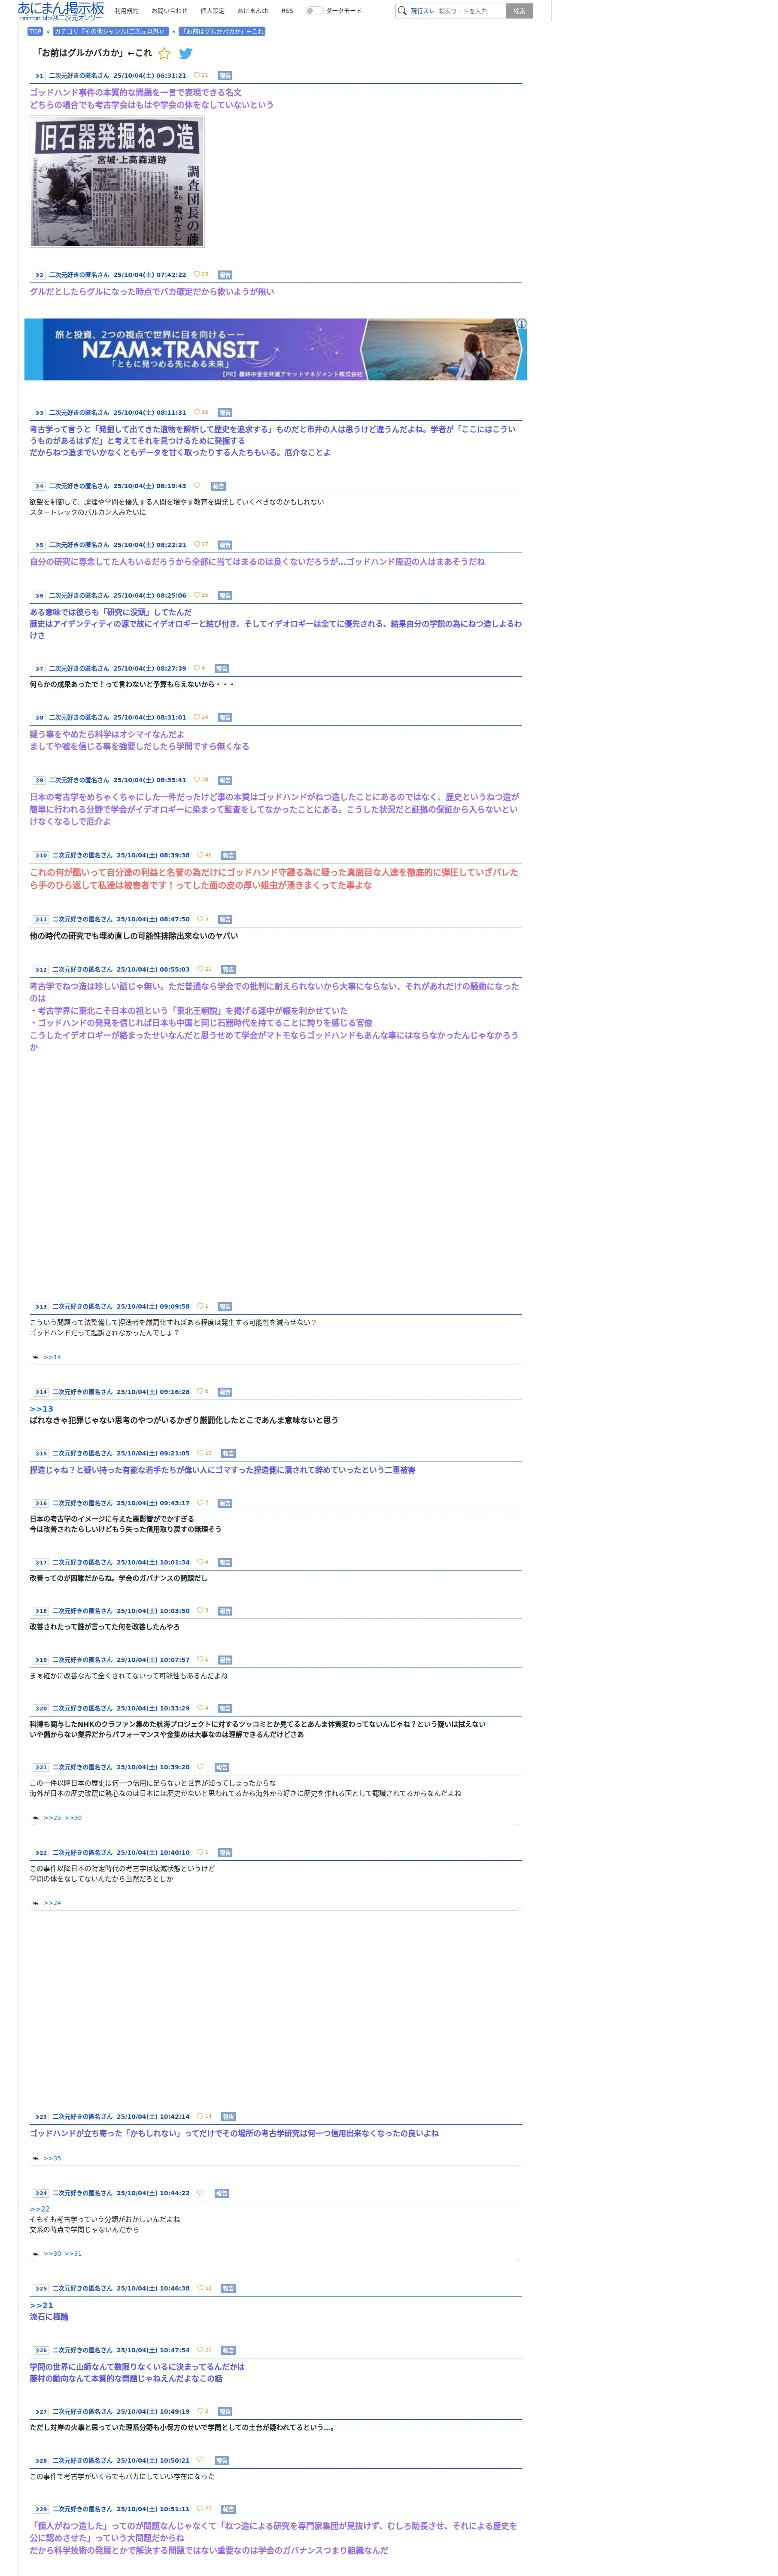Image resolution: width=778 pixels, height=2576 pixels.
Task: Click the >>21 anchor in post 25
Action: click(x=41, y=2305)
